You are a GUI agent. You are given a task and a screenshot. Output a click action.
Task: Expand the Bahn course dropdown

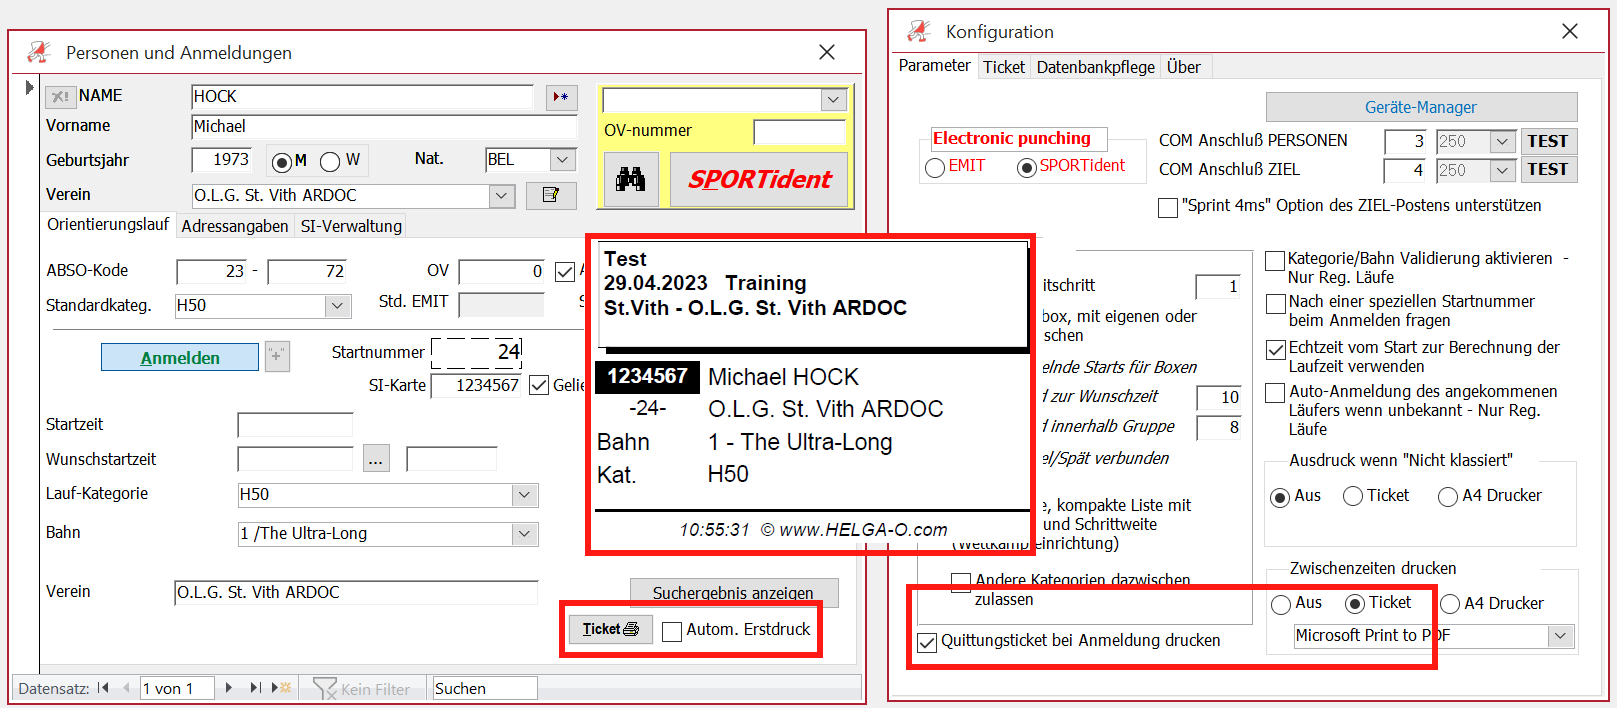(x=525, y=534)
